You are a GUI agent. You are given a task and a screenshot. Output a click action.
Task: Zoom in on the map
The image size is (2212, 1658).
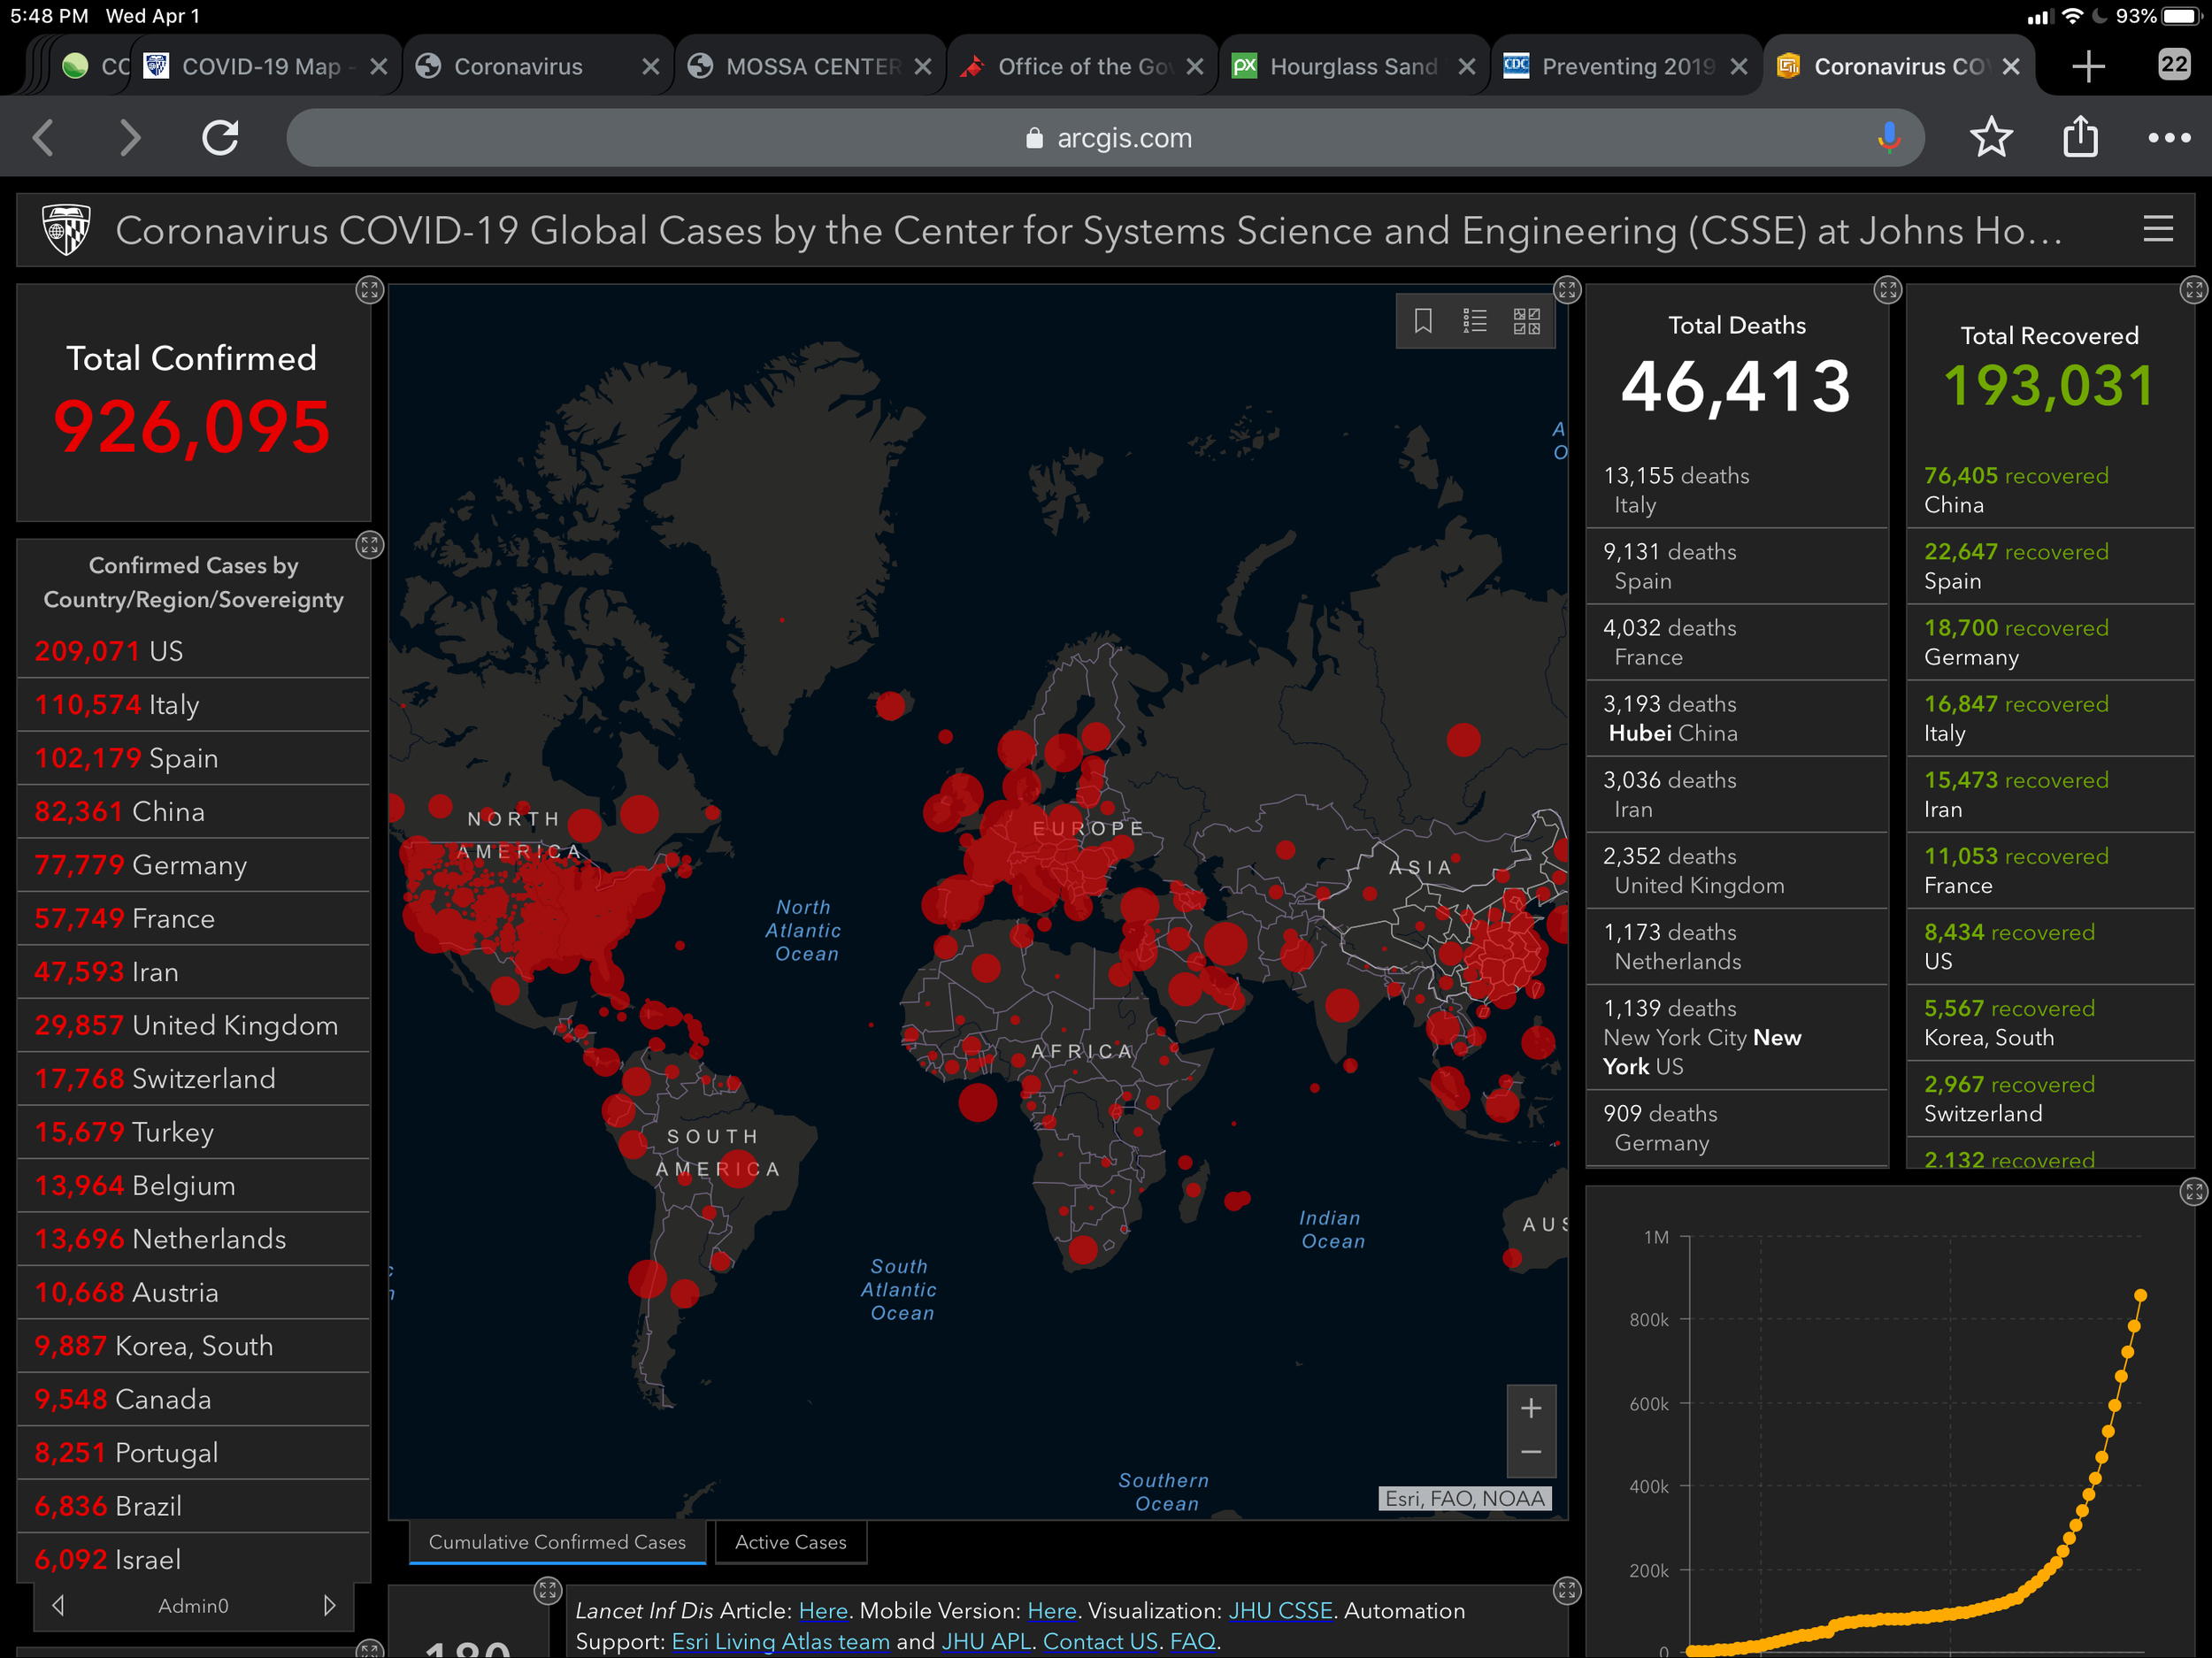pos(1531,1409)
